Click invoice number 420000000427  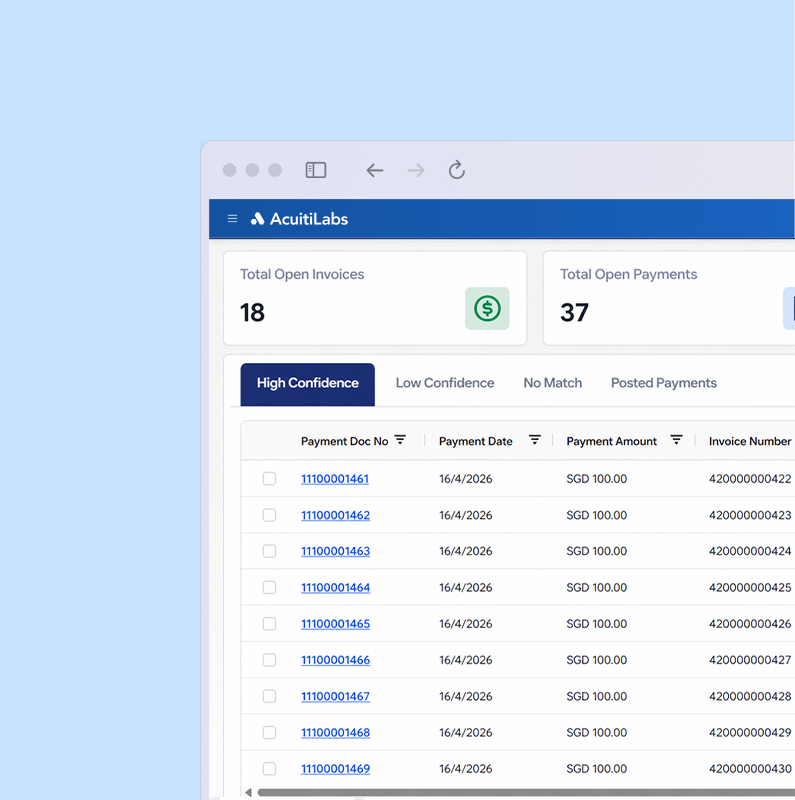(750, 660)
